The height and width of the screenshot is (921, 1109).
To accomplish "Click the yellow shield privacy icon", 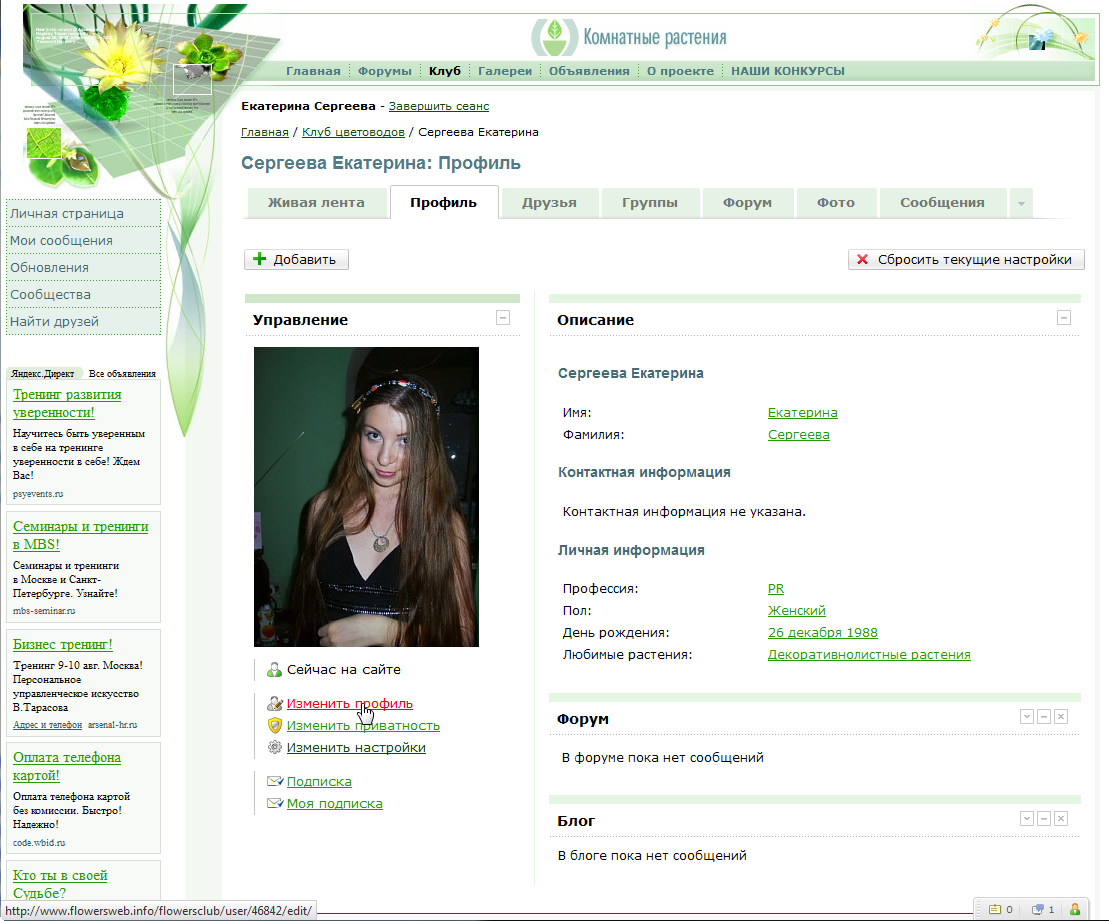I will (274, 726).
